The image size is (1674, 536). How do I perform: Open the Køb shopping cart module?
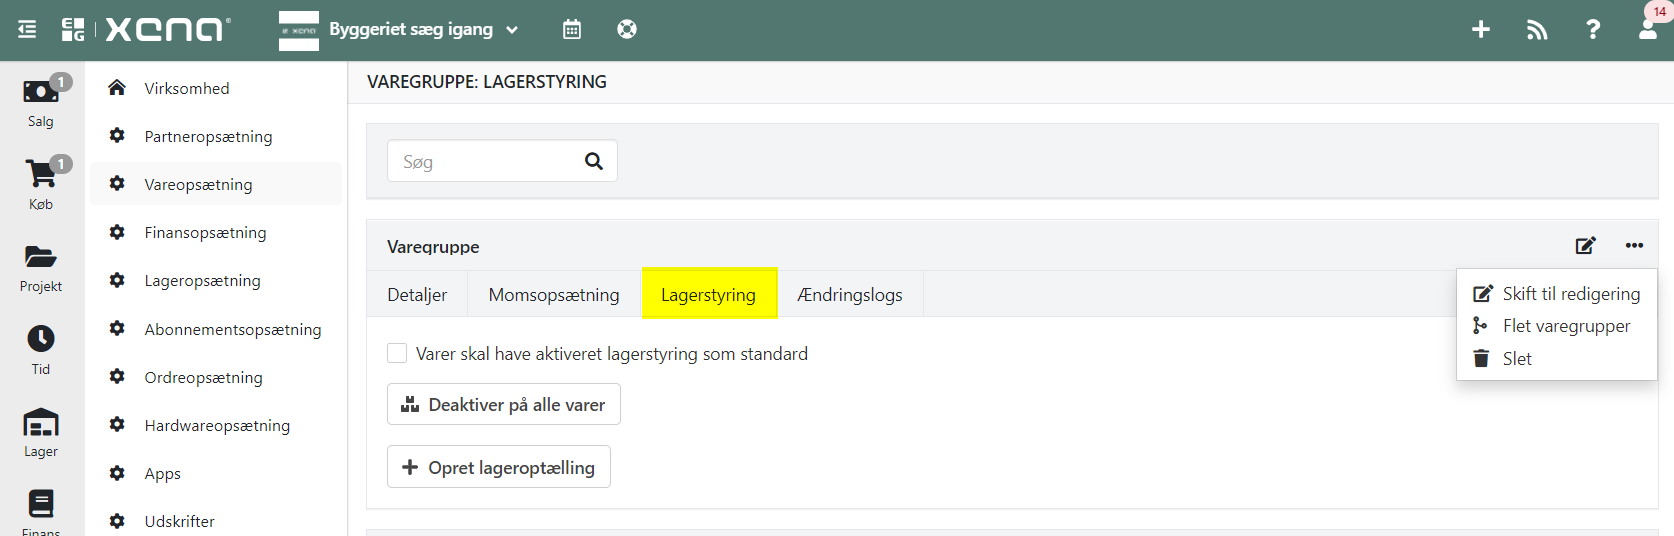pos(41,184)
